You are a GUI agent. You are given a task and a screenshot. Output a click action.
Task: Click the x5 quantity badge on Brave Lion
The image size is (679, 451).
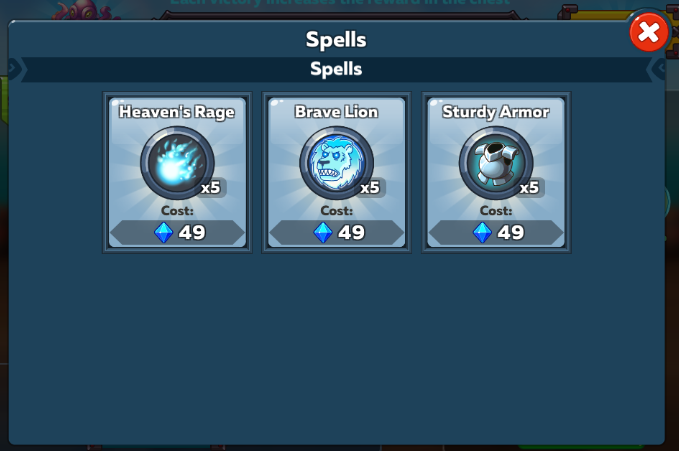point(371,188)
